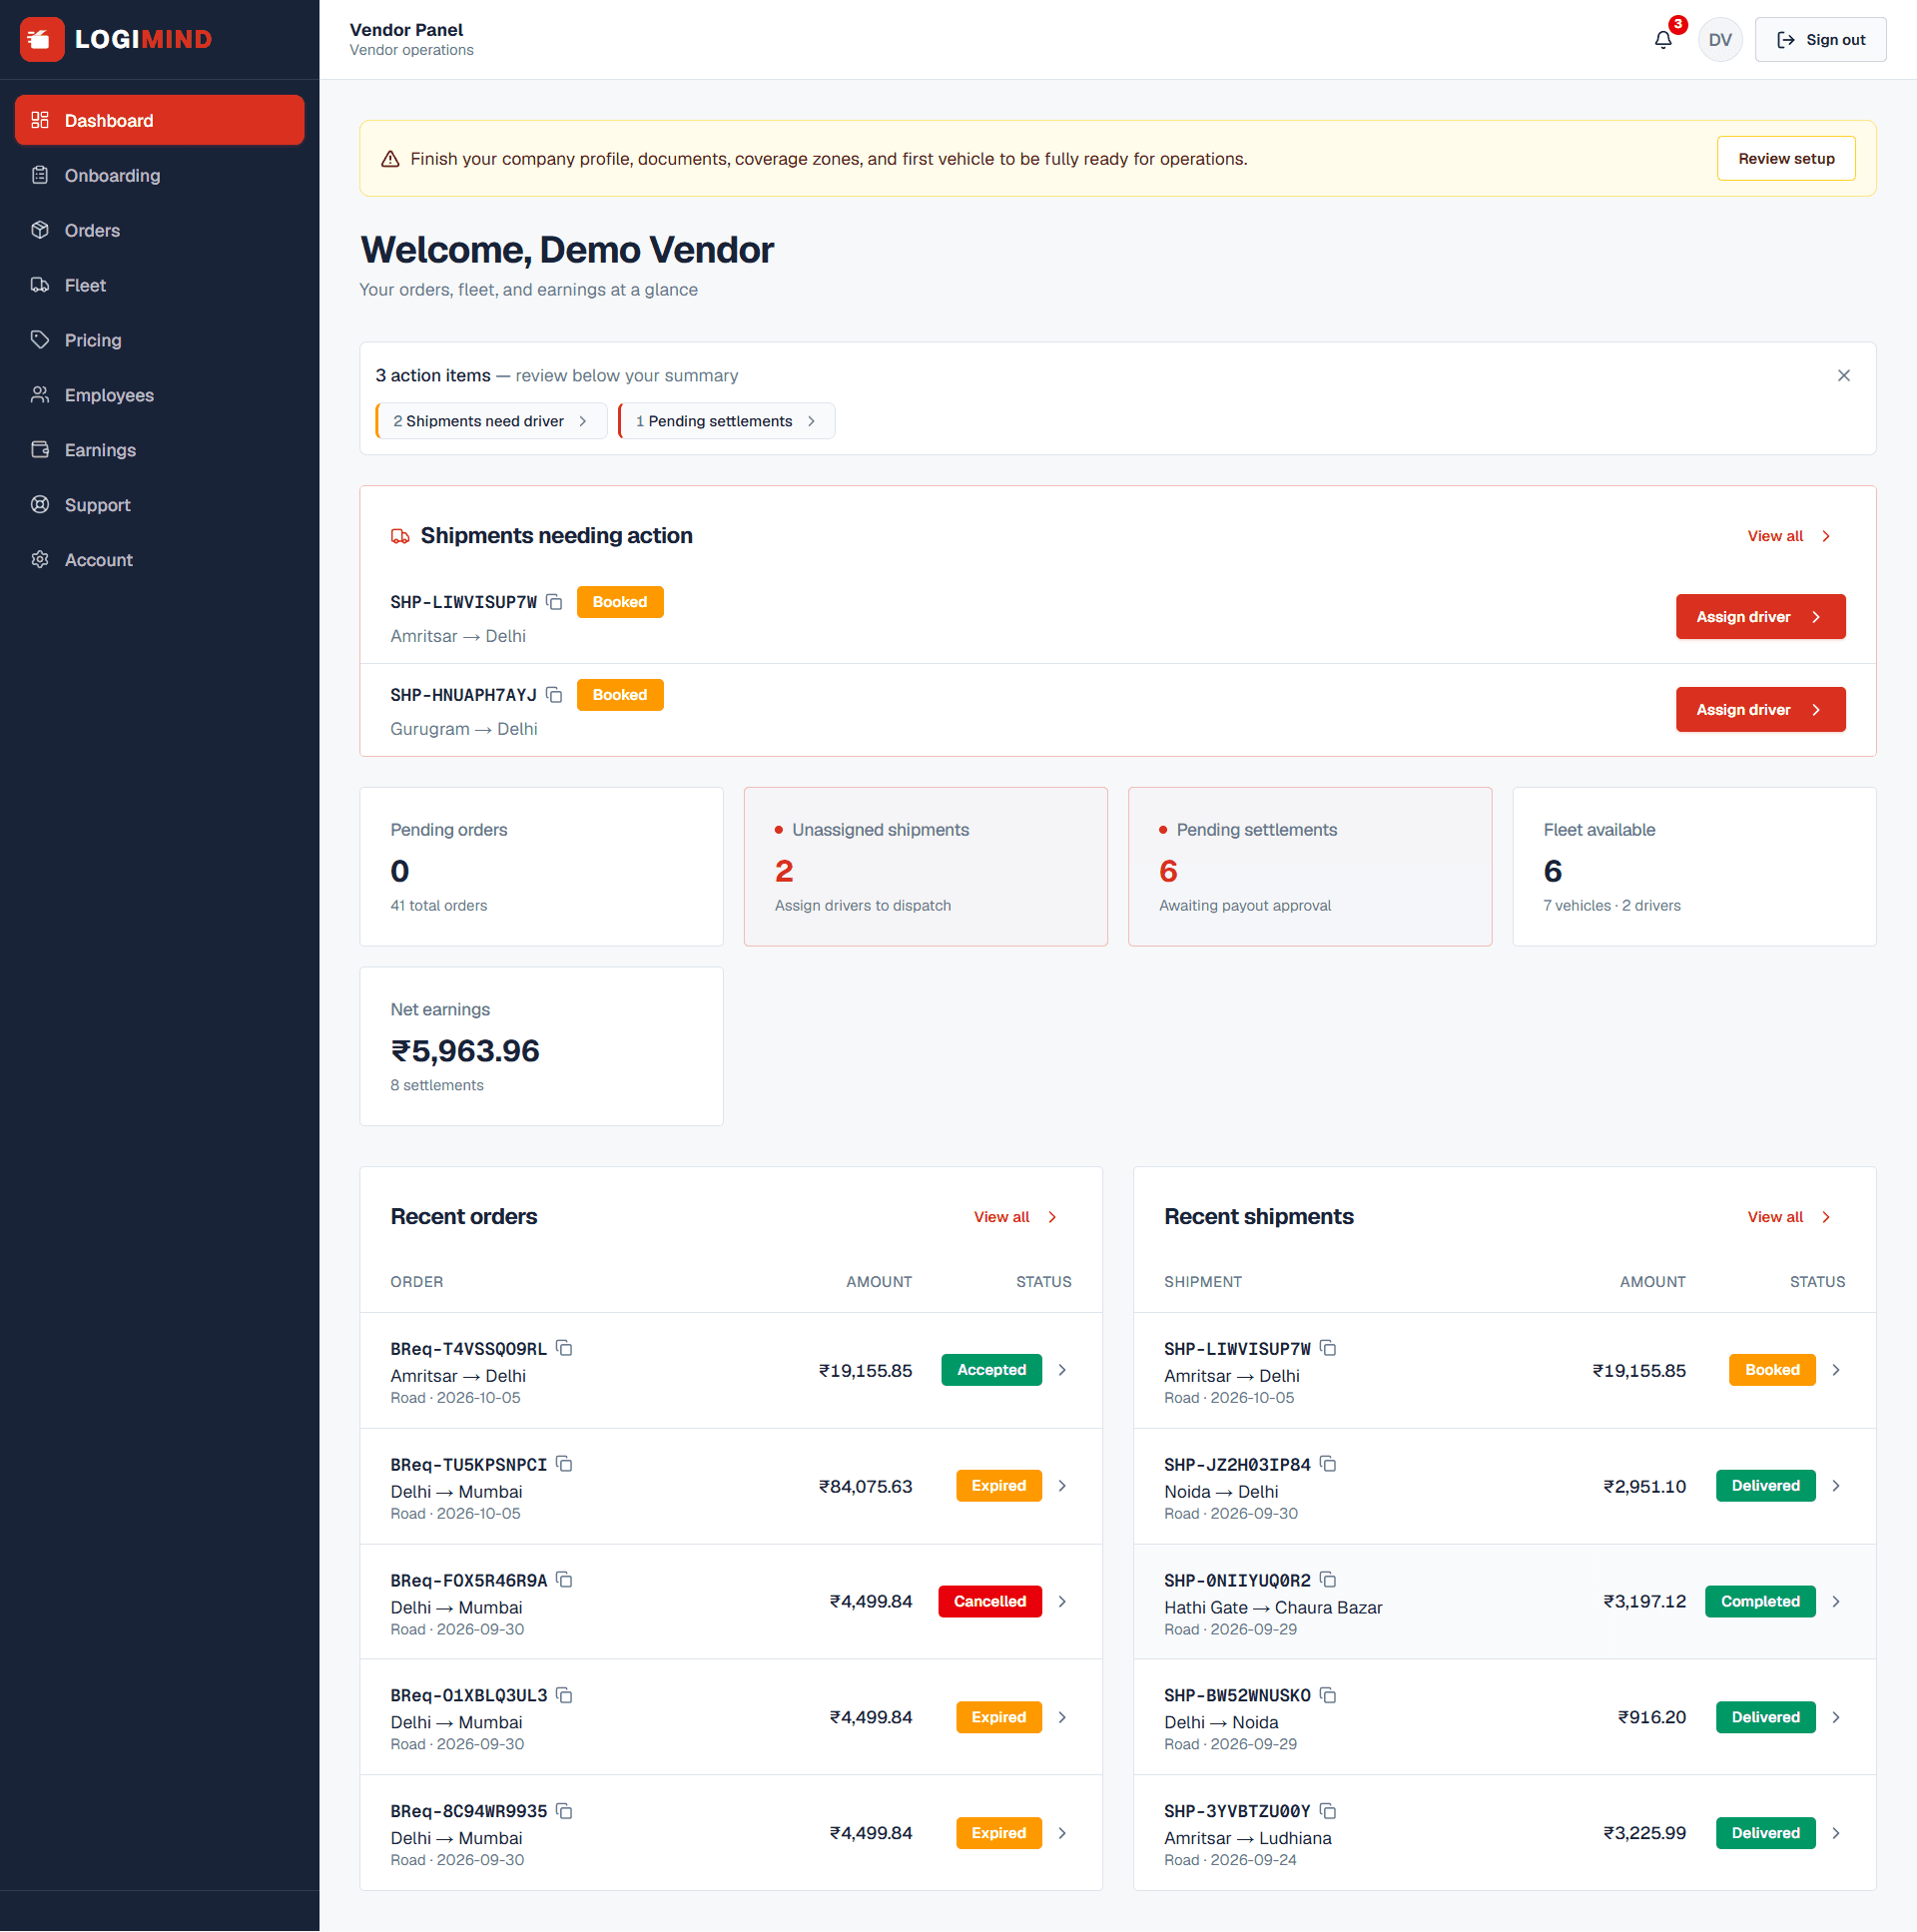1917x1932 pixels.
Task: Click Review setup in the banner
Action: click(x=1785, y=159)
